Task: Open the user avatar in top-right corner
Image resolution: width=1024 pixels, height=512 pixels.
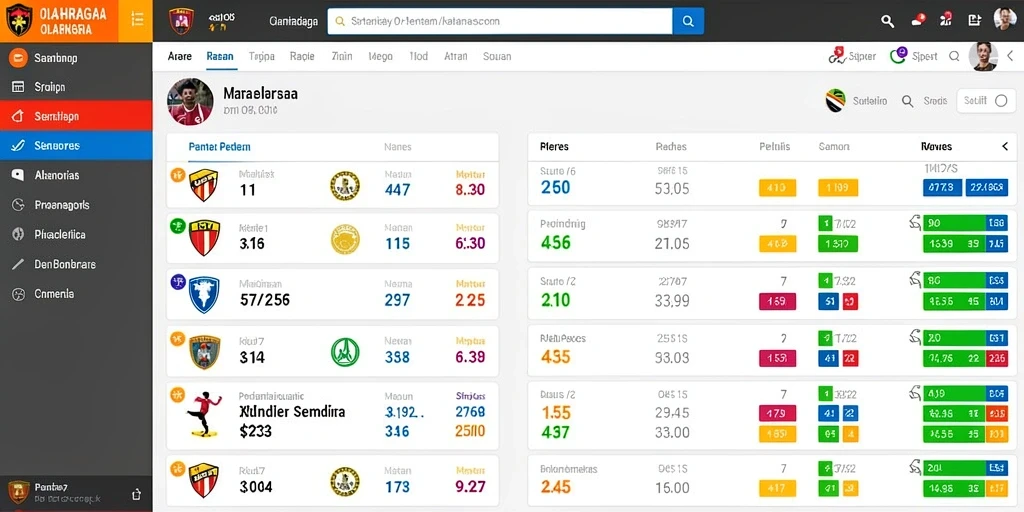Action: click(1004, 20)
